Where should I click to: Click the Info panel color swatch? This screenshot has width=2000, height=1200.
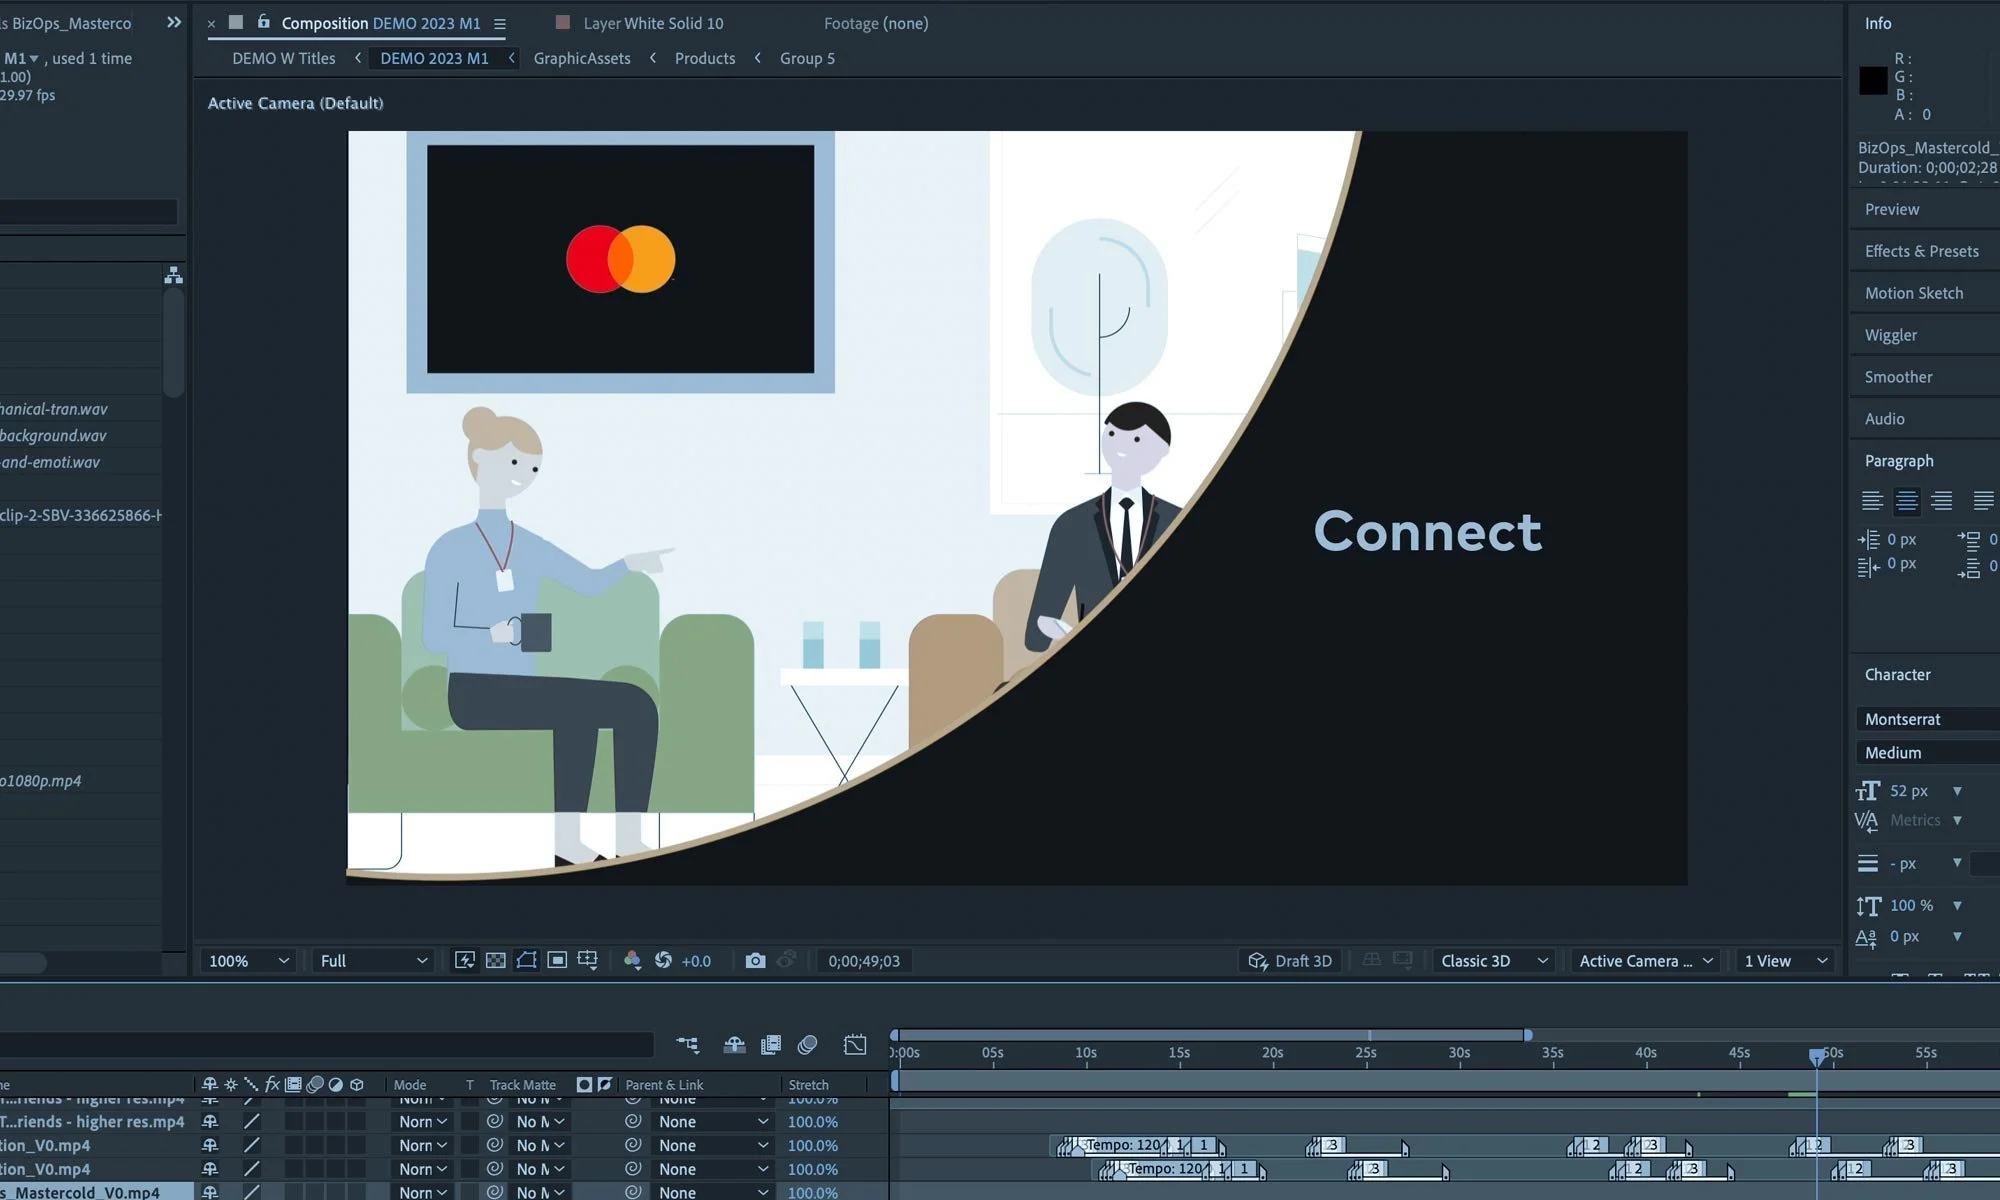(x=1873, y=81)
